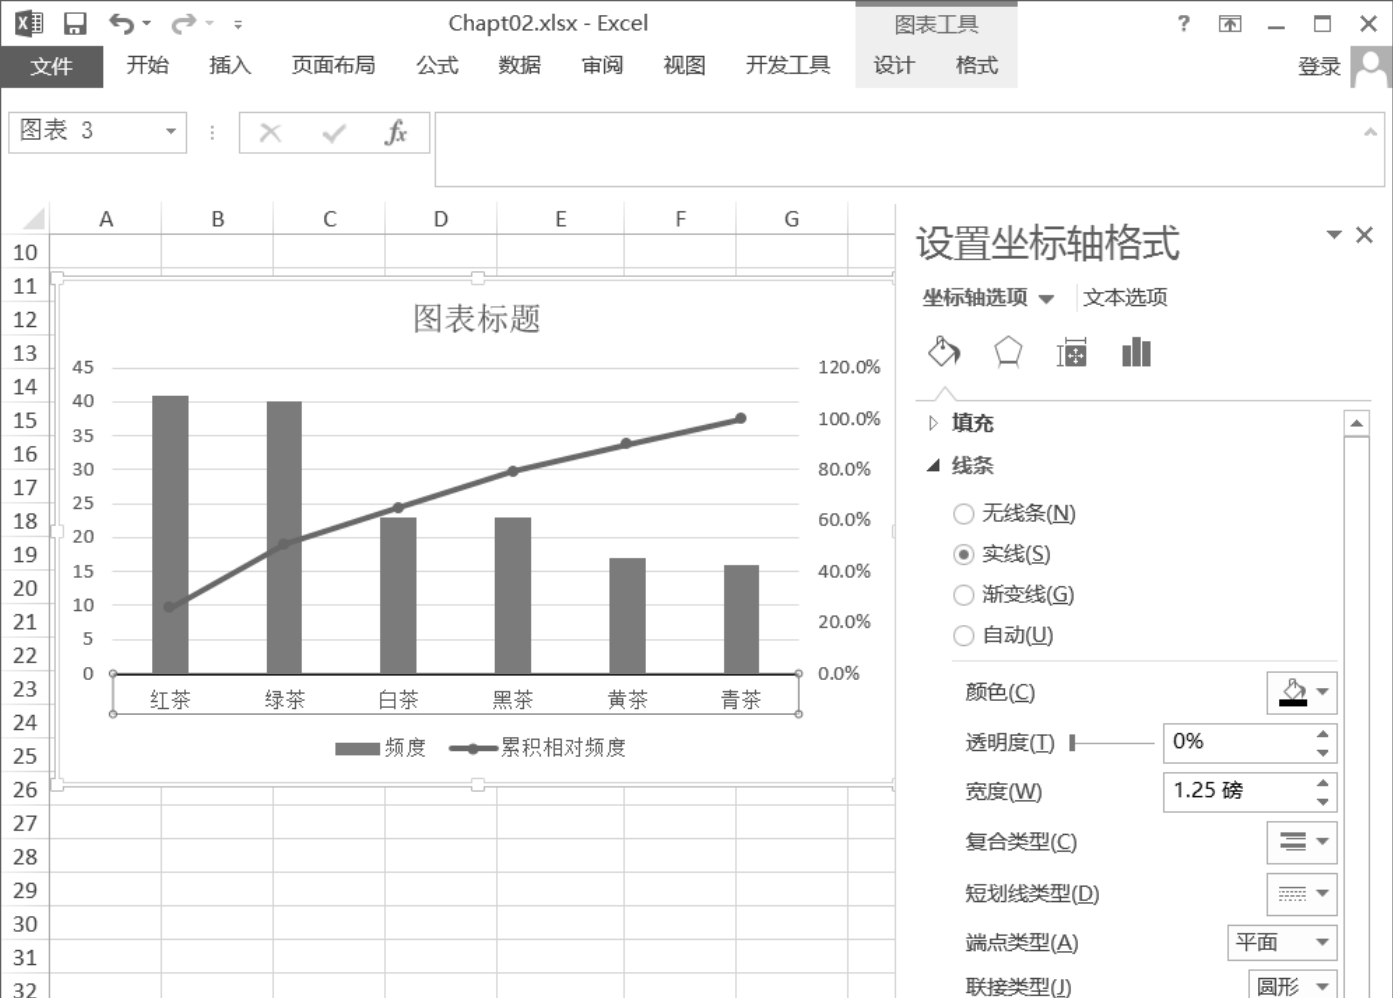1393x998 pixels.
Task: Open the Size & Properties icon tab
Action: coord(1071,352)
